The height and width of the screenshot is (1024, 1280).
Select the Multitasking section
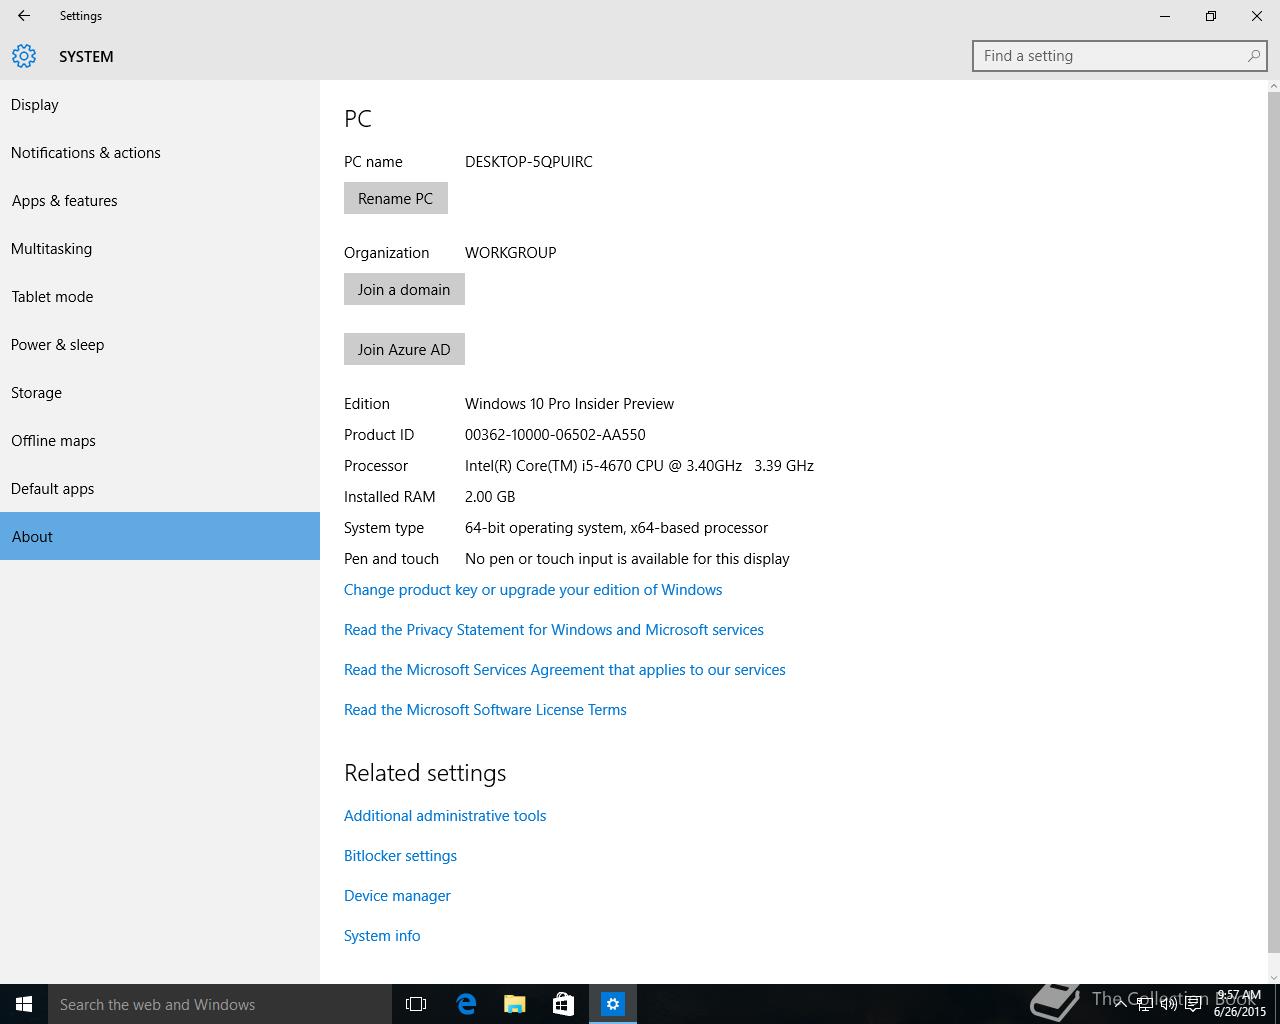click(x=160, y=249)
